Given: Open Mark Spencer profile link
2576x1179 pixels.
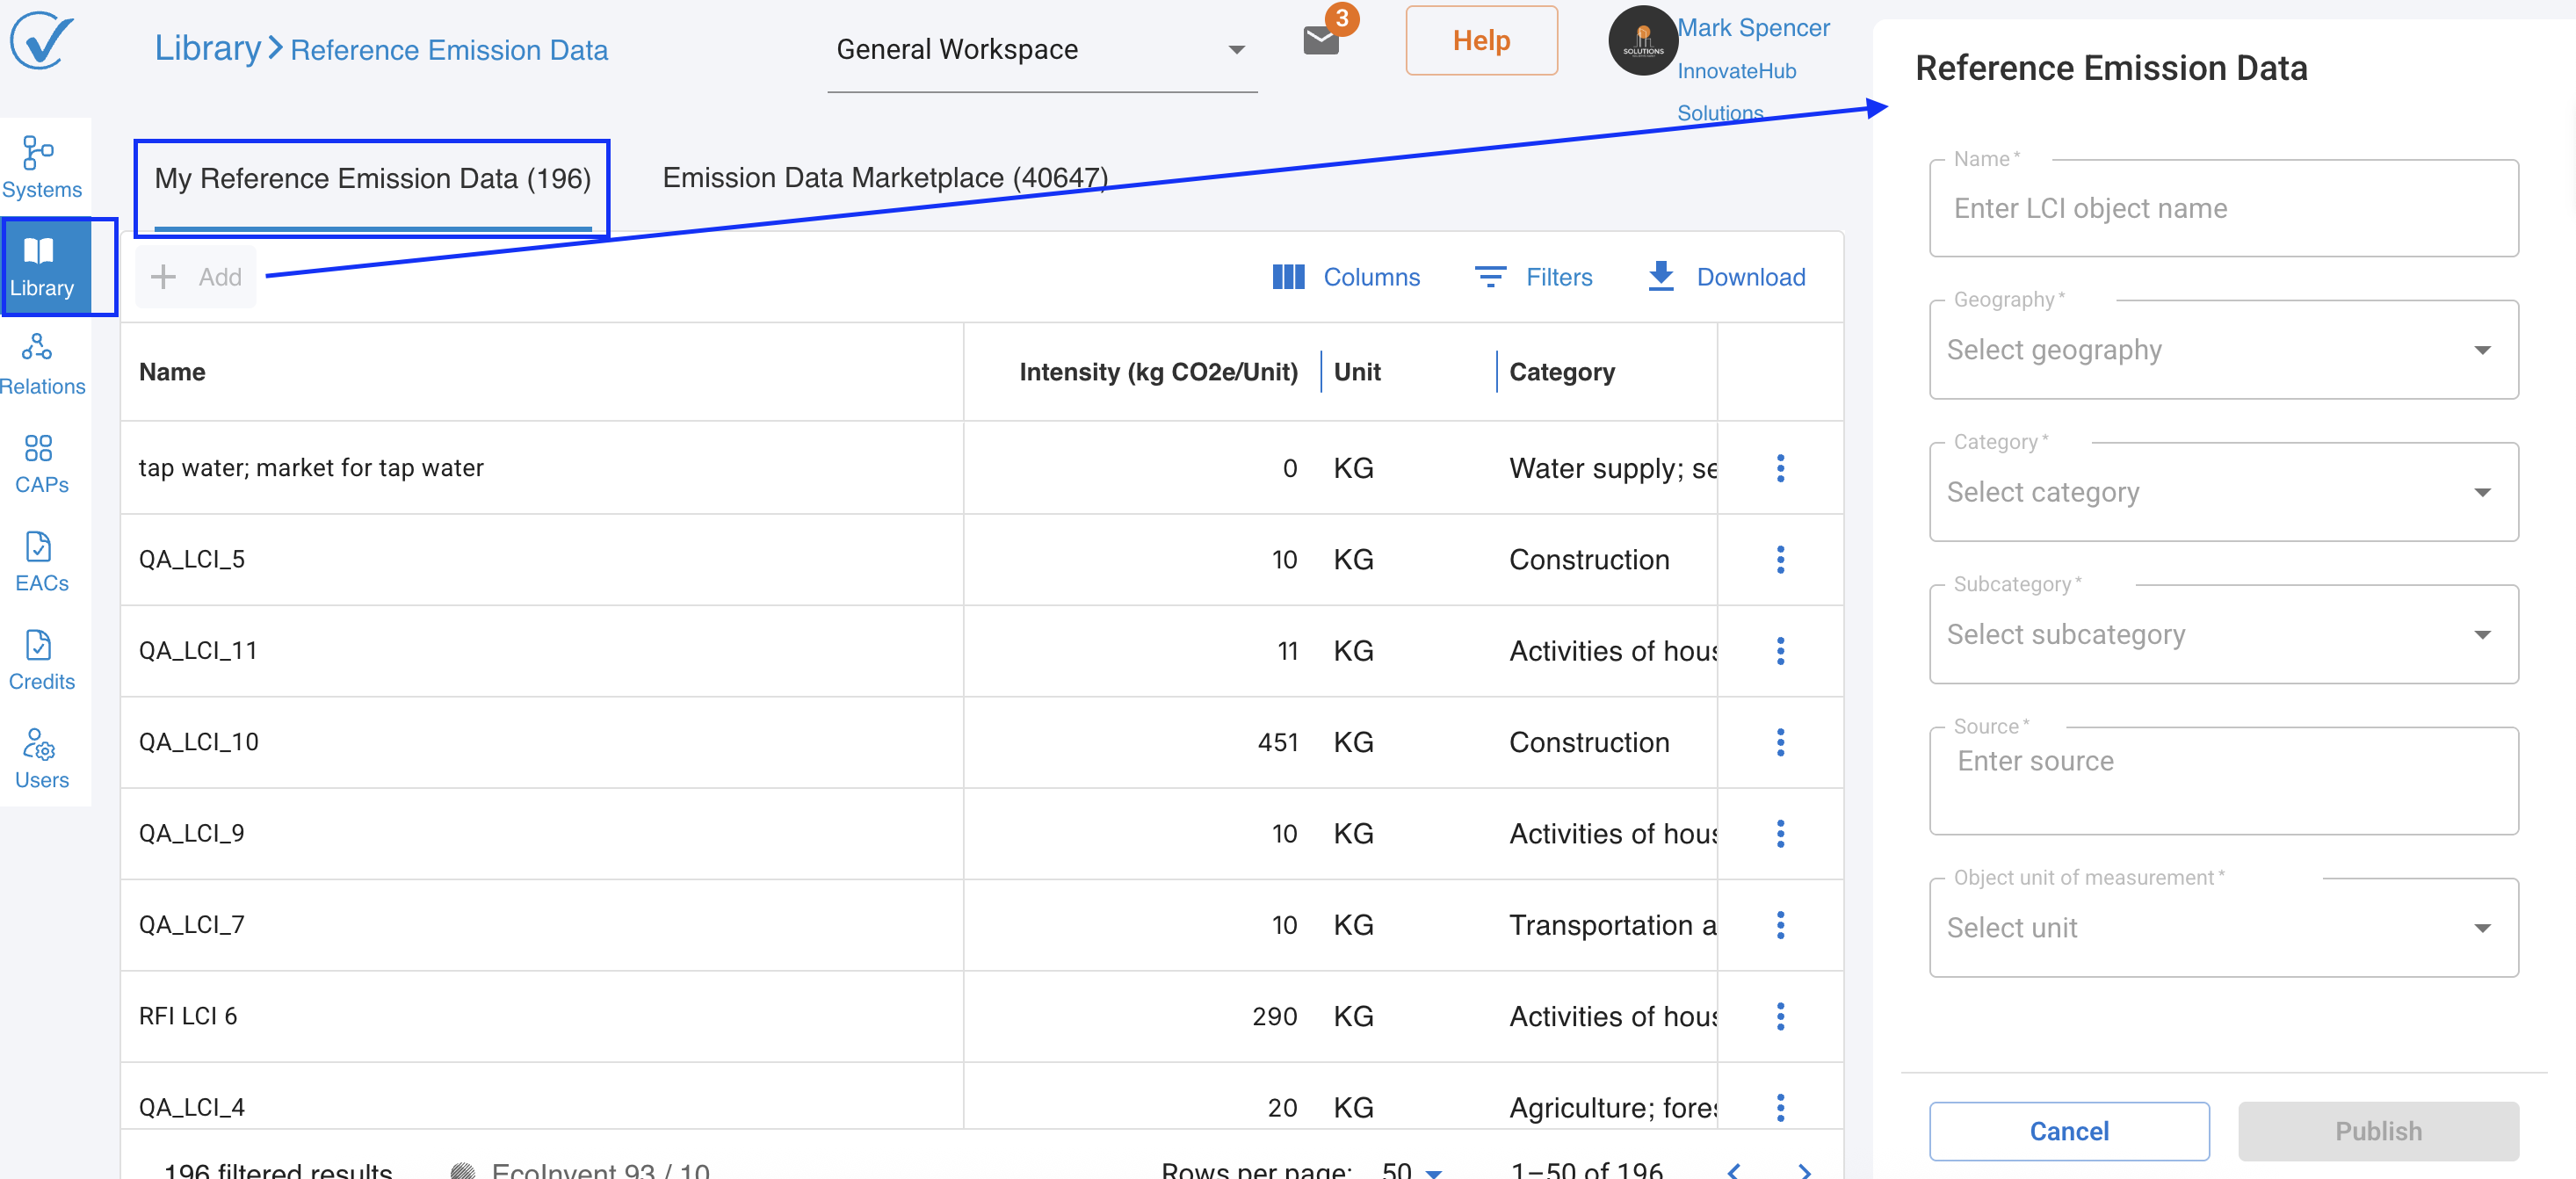Looking at the screenshot, I should (1753, 28).
